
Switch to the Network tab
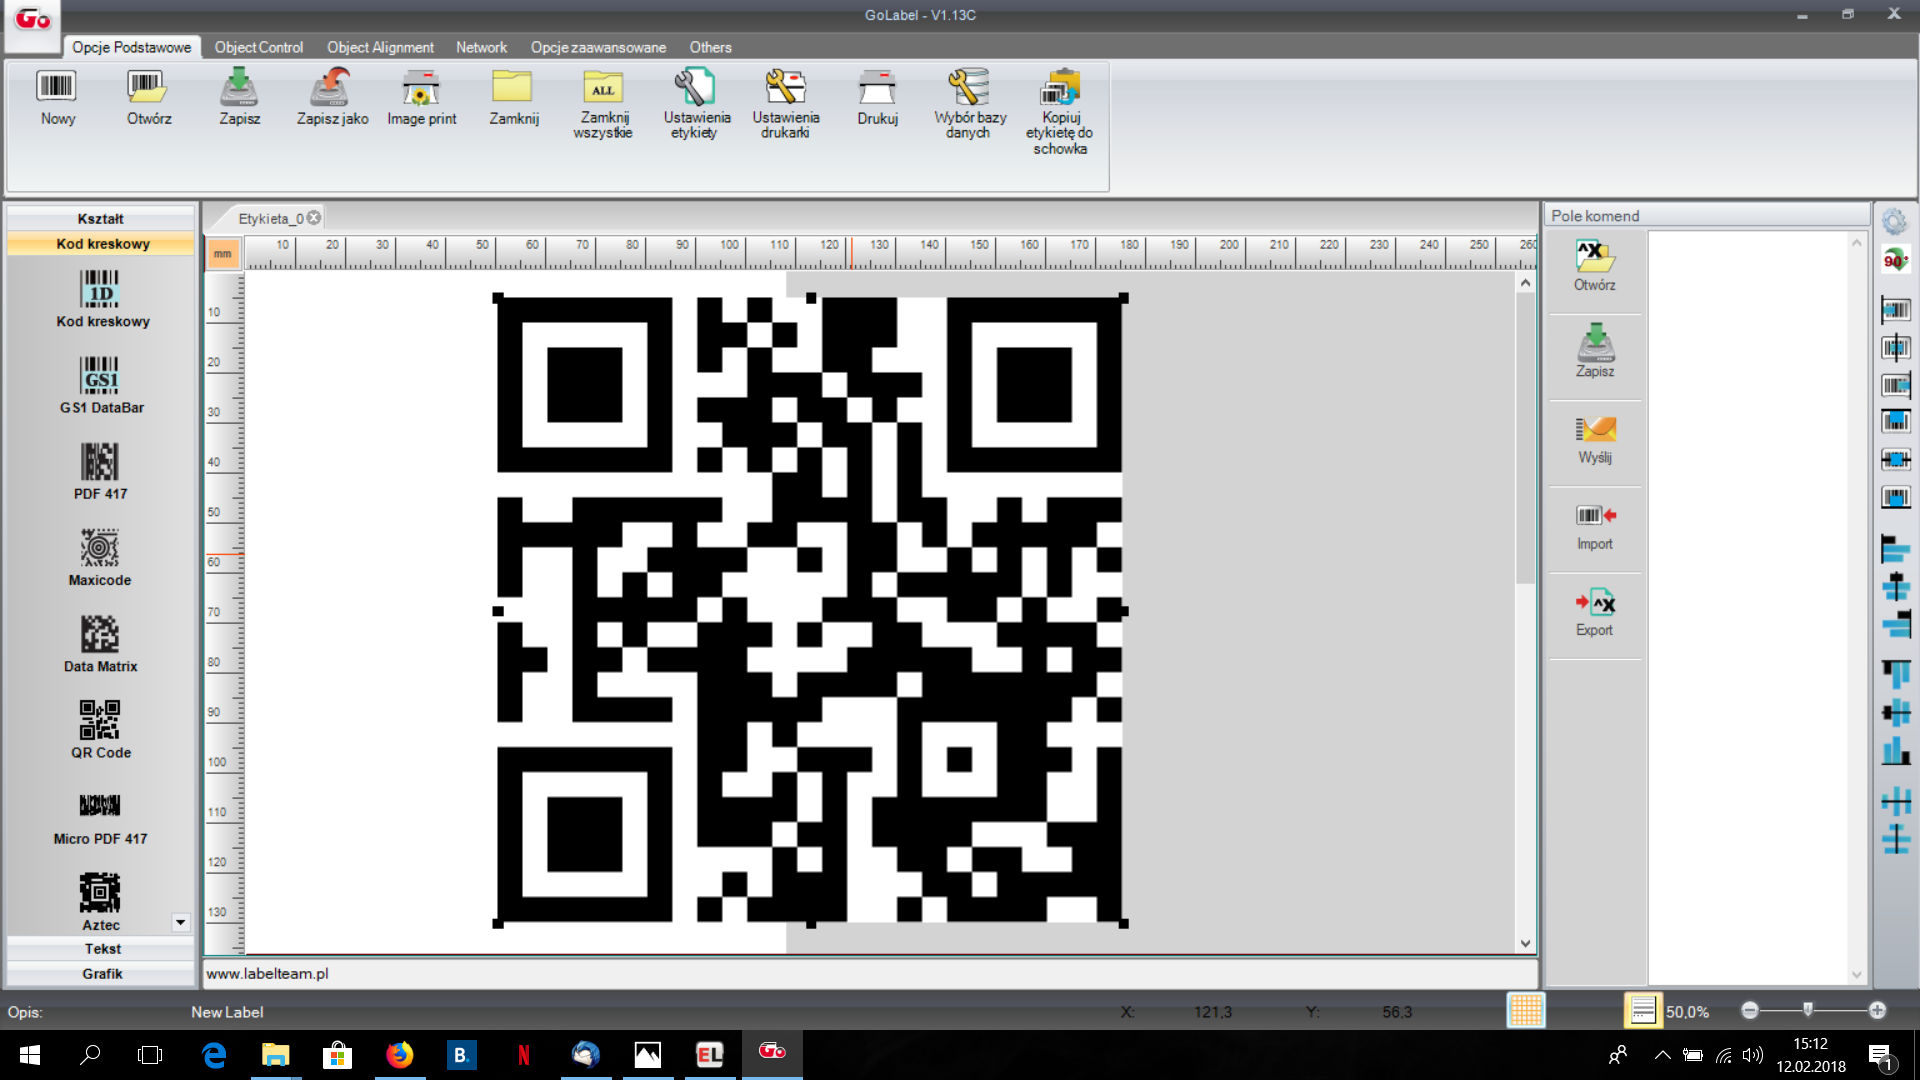[x=481, y=47]
